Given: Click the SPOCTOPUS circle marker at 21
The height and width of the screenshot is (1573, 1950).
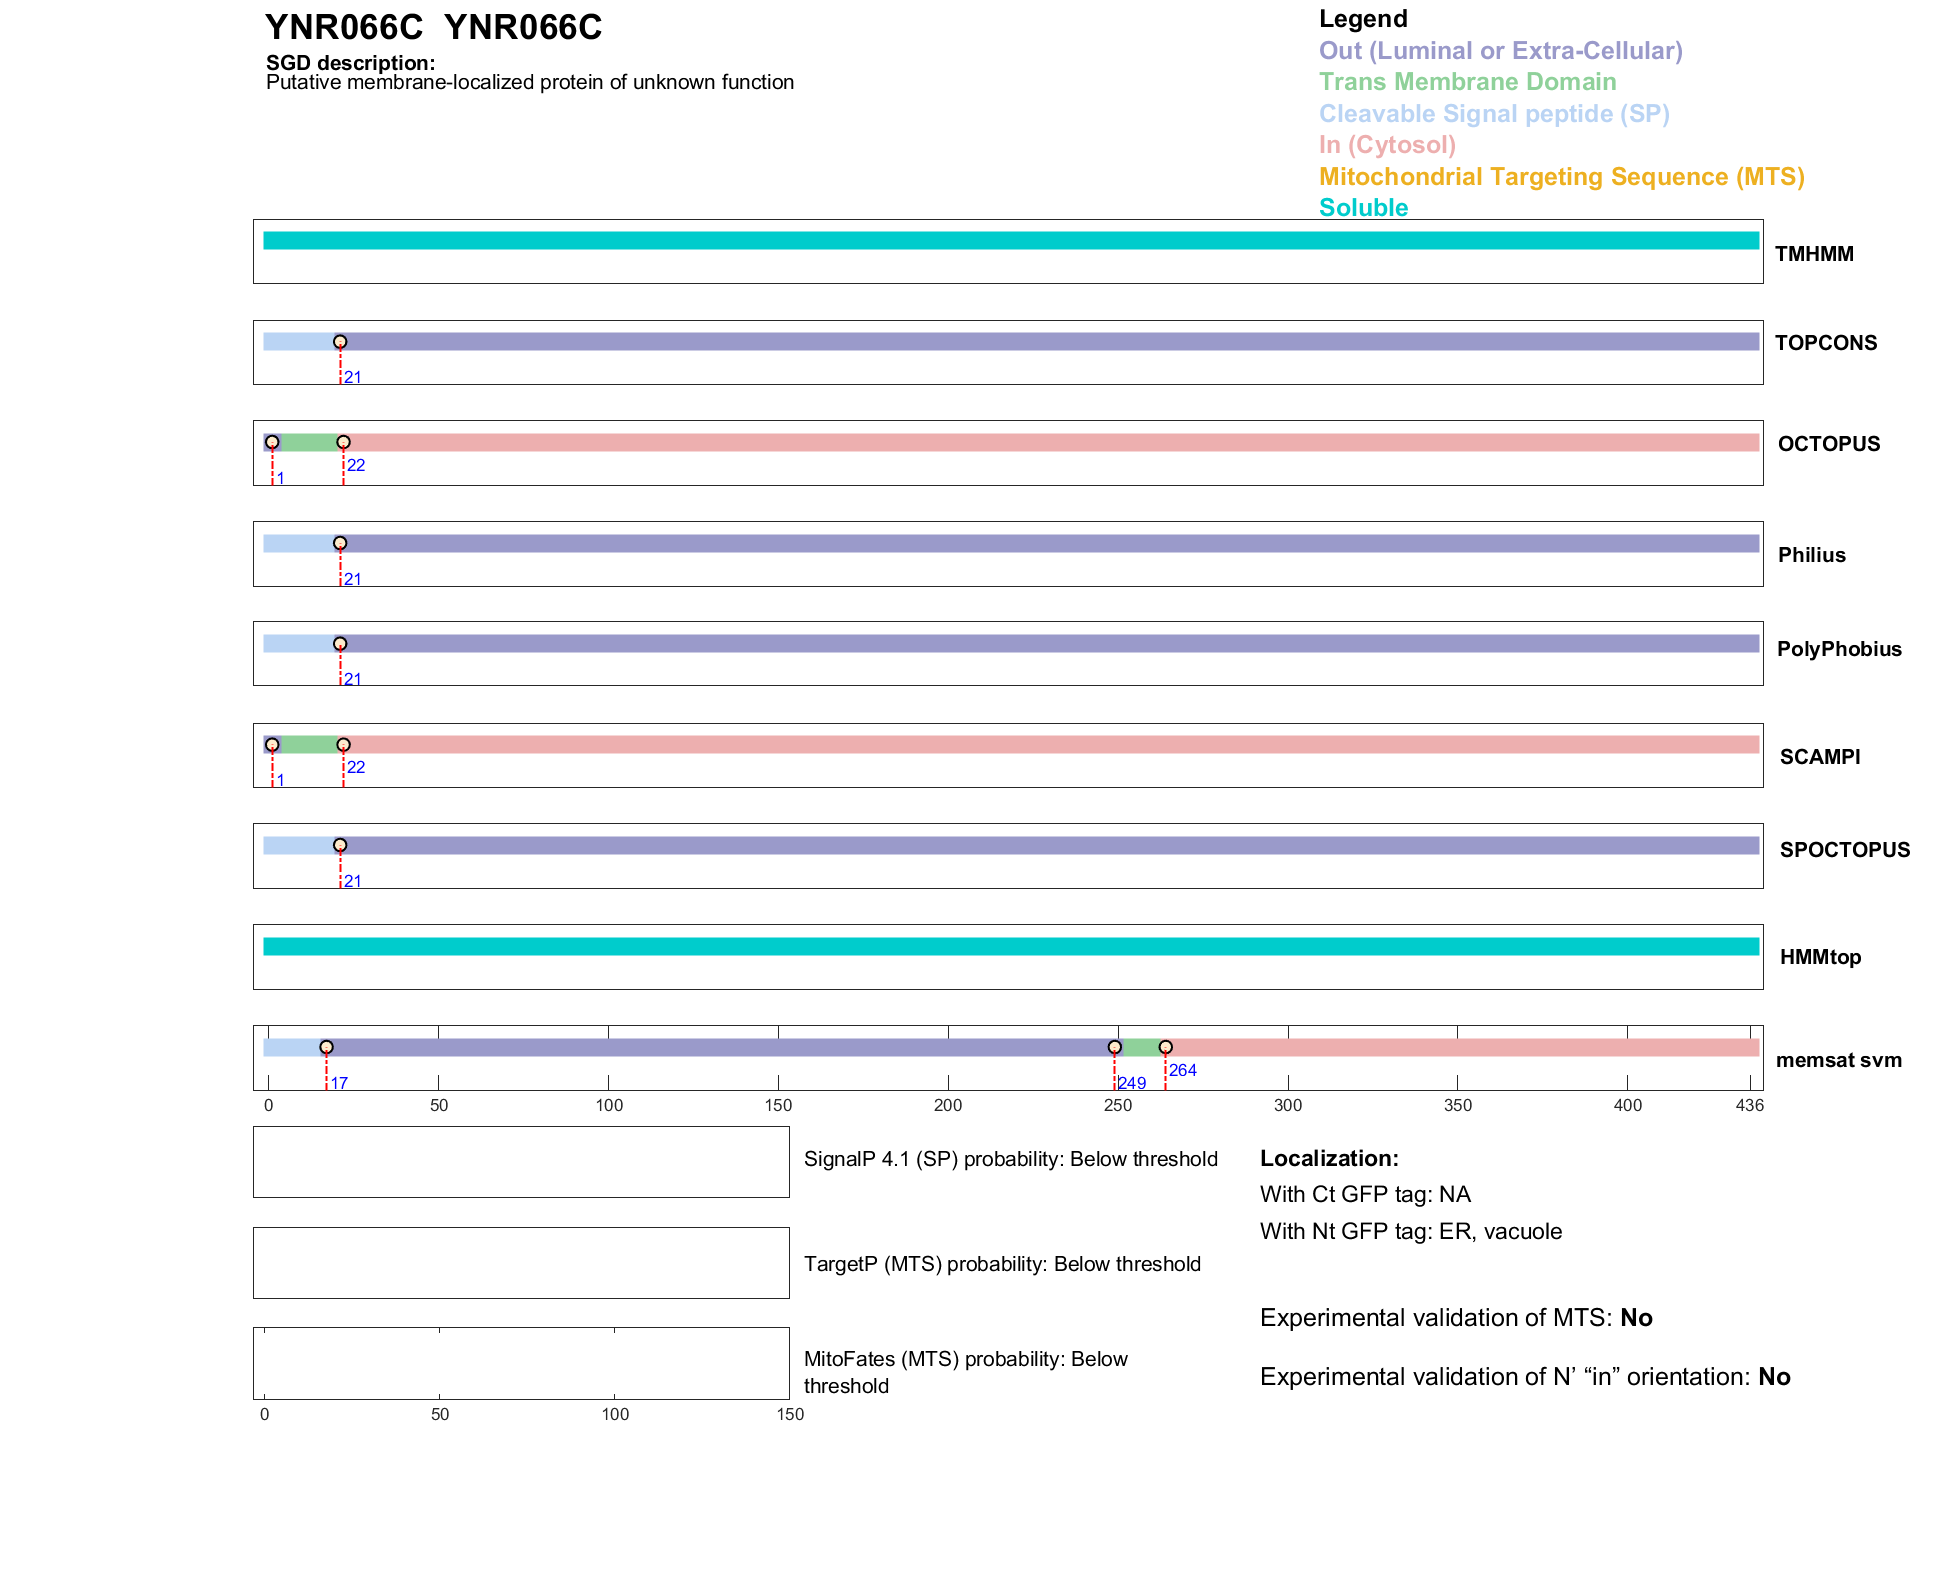Looking at the screenshot, I should pyautogui.click(x=340, y=846).
